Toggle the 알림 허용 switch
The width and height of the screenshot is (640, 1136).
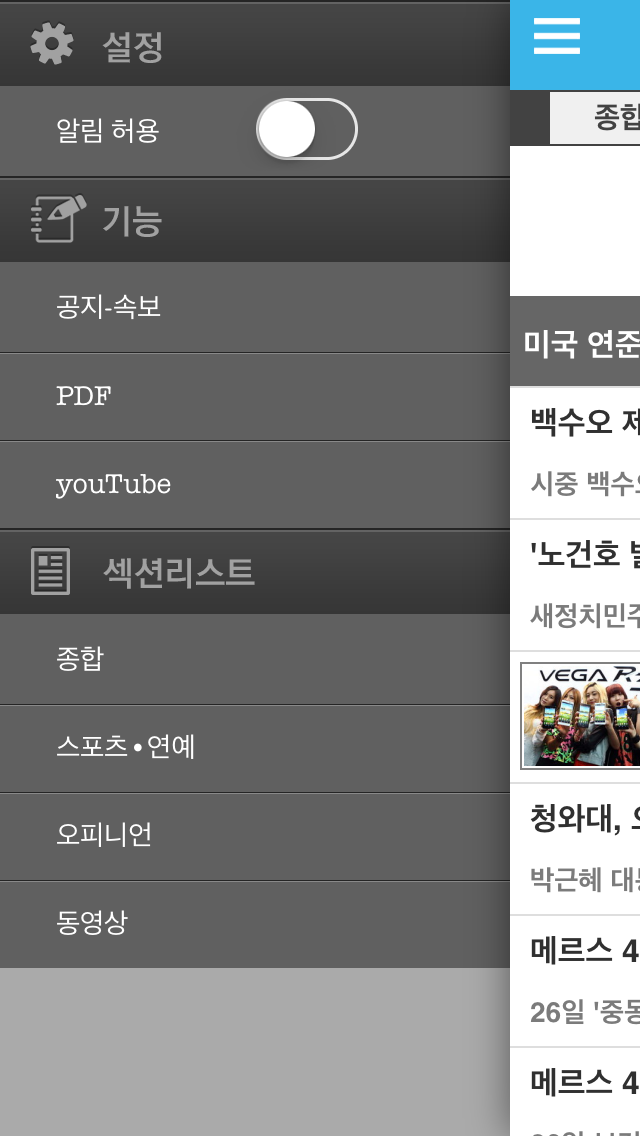(307, 129)
